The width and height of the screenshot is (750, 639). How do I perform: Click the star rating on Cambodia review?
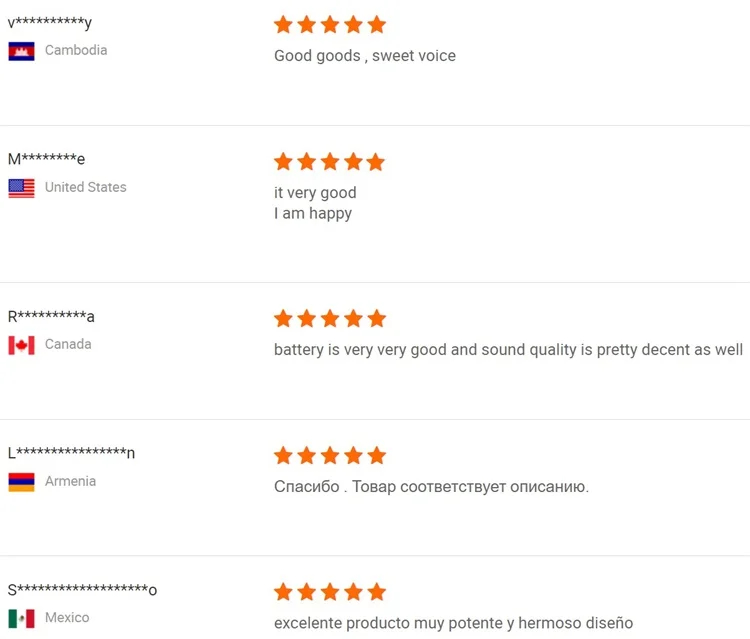point(329,25)
